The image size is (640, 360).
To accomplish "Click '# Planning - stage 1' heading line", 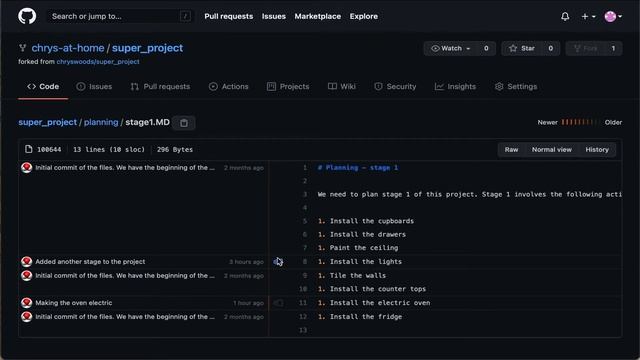I will click(358, 167).
